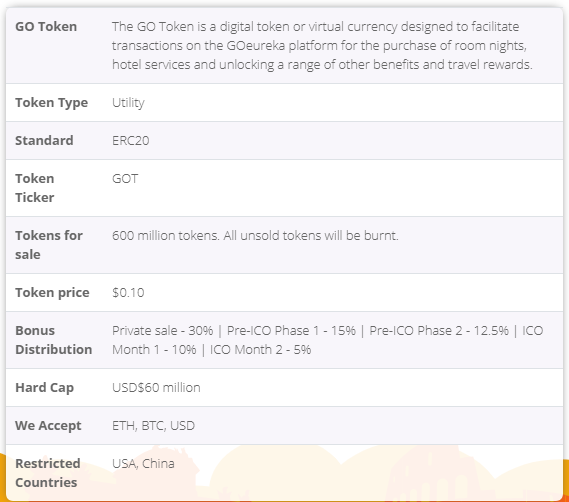Select the Private sale 30% bonus text
Image resolution: width=569 pixels, height=502 pixels.
click(163, 331)
